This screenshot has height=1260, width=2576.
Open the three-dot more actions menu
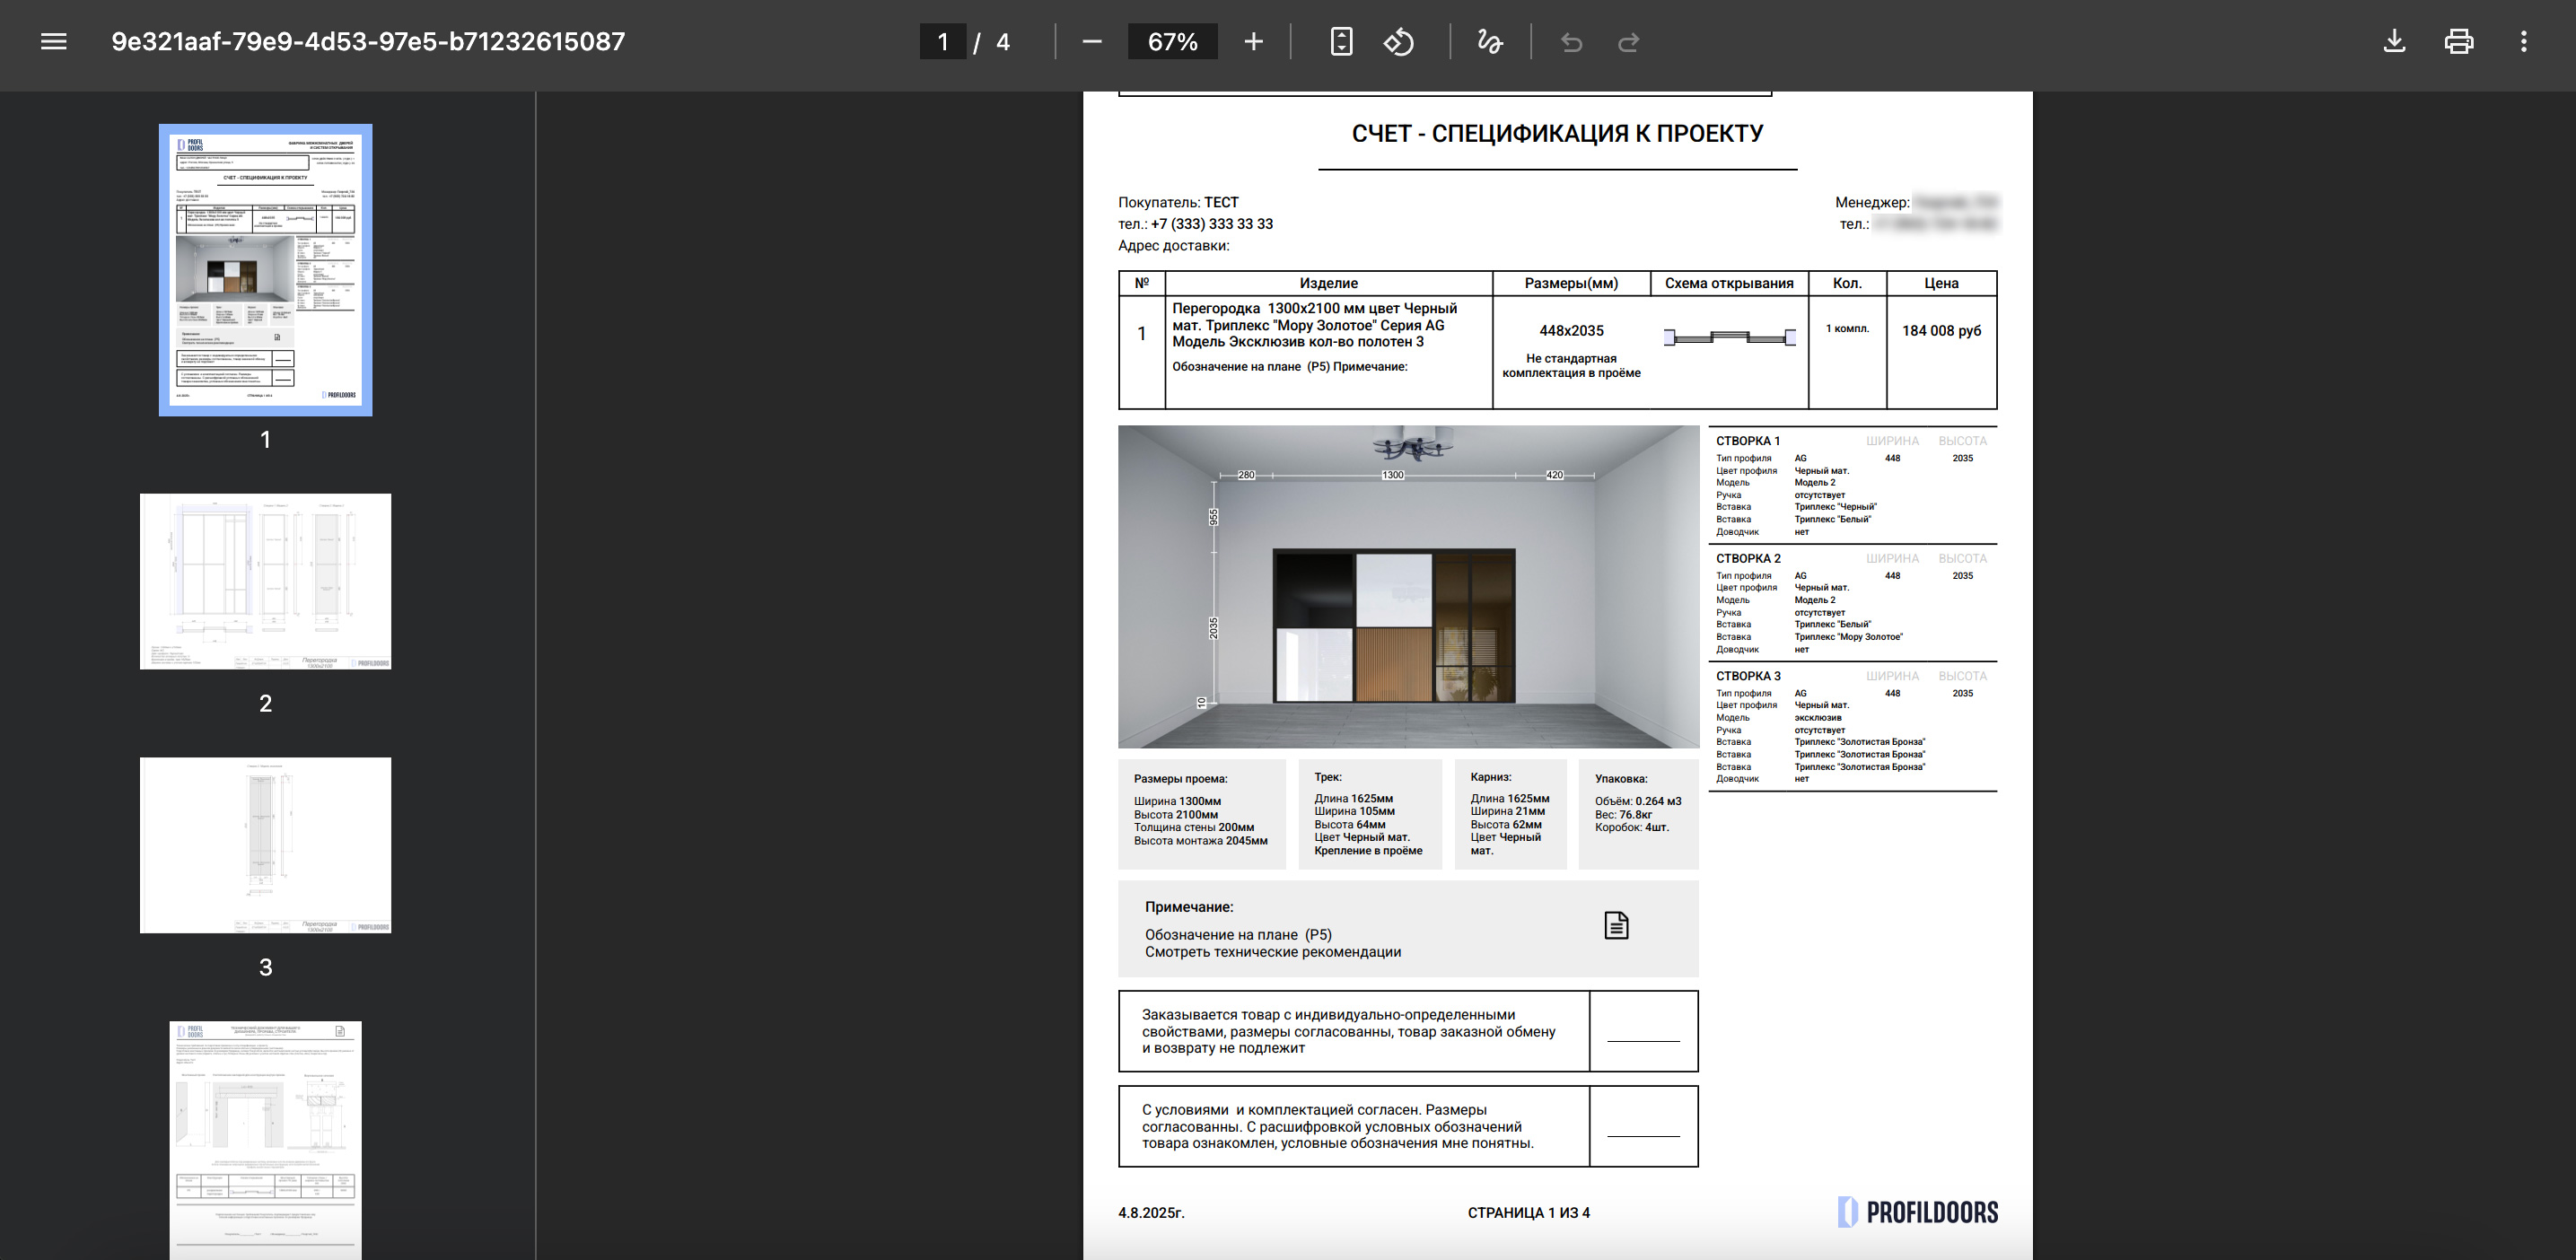pyautogui.click(x=2524, y=42)
